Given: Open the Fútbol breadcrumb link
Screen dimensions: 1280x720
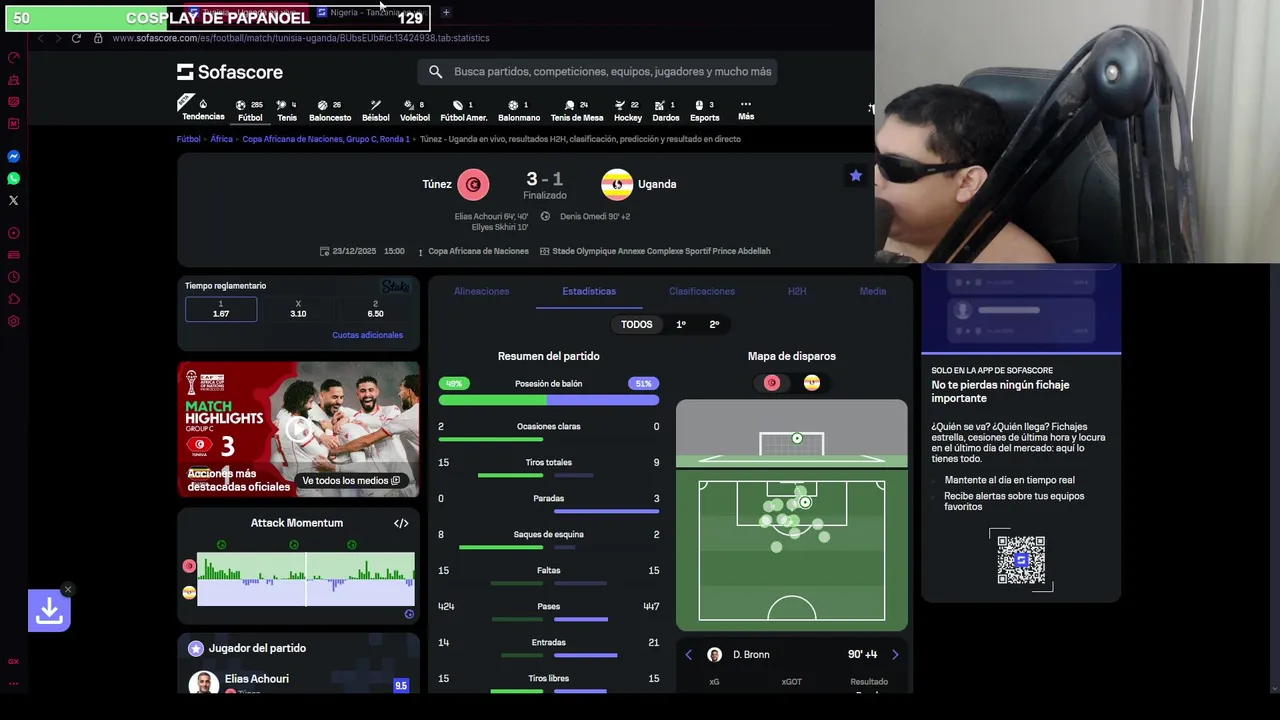Looking at the screenshot, I should [x=188, y=139].
